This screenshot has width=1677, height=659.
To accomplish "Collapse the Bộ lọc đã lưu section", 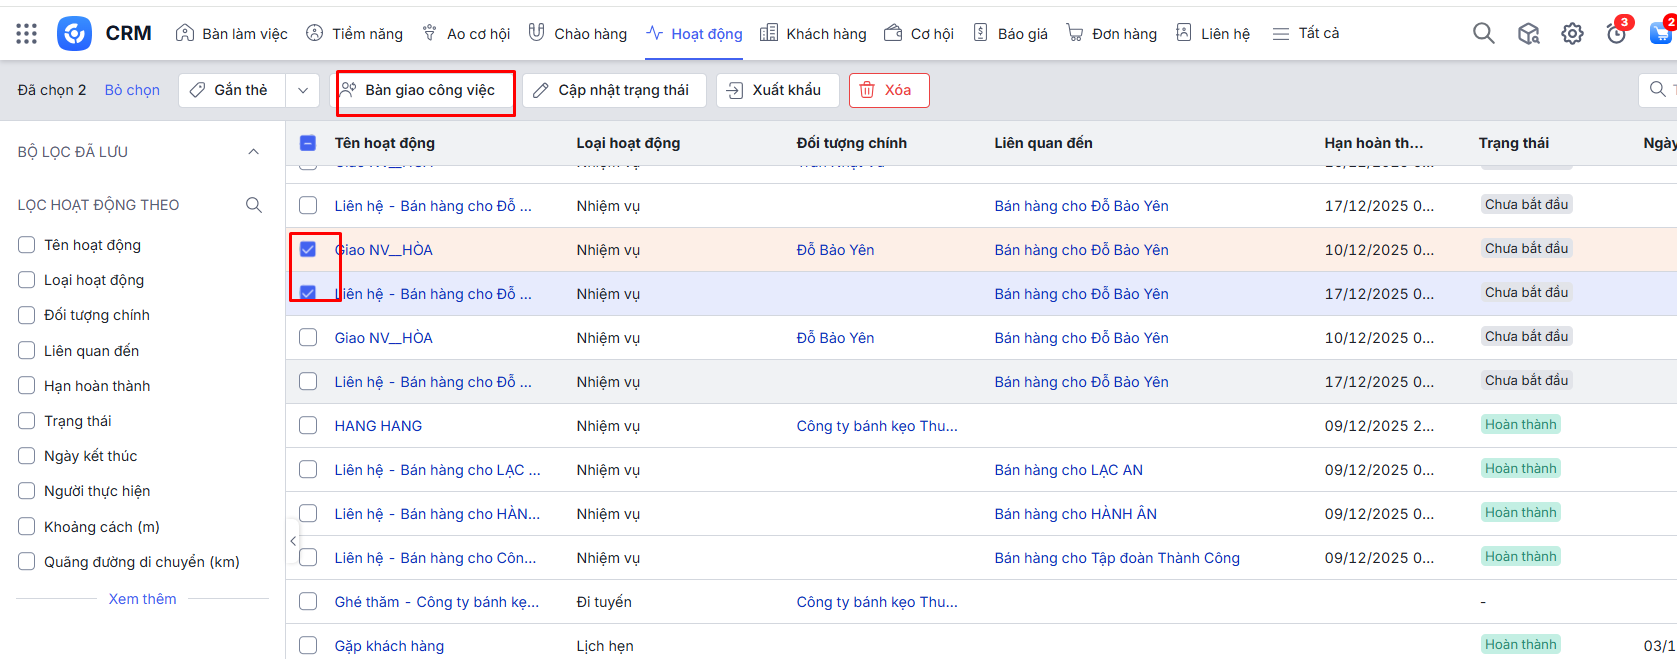I will [x=253, y=152].
